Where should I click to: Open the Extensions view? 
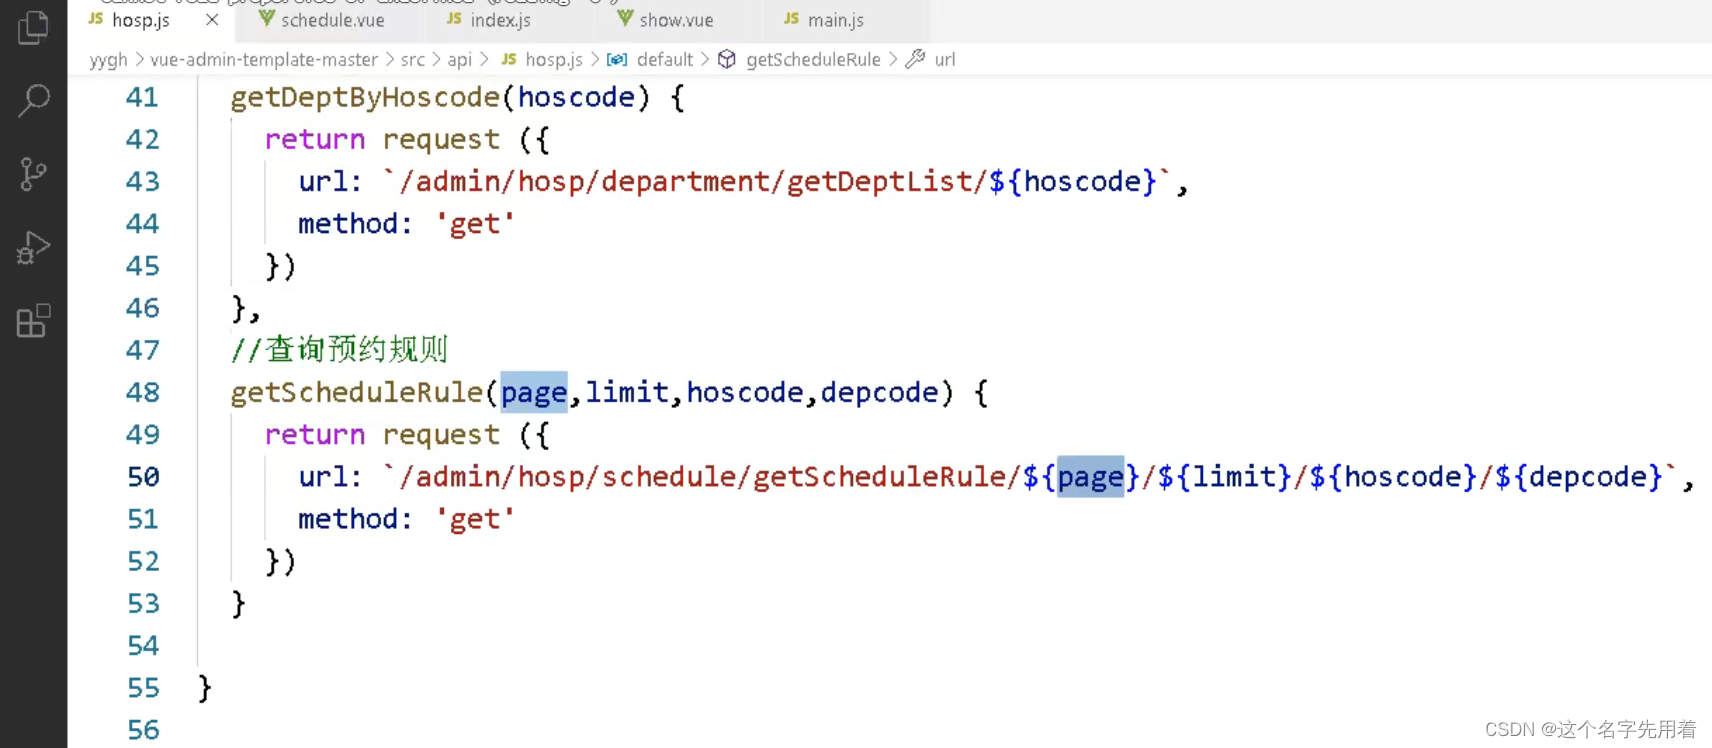(33, 321)
